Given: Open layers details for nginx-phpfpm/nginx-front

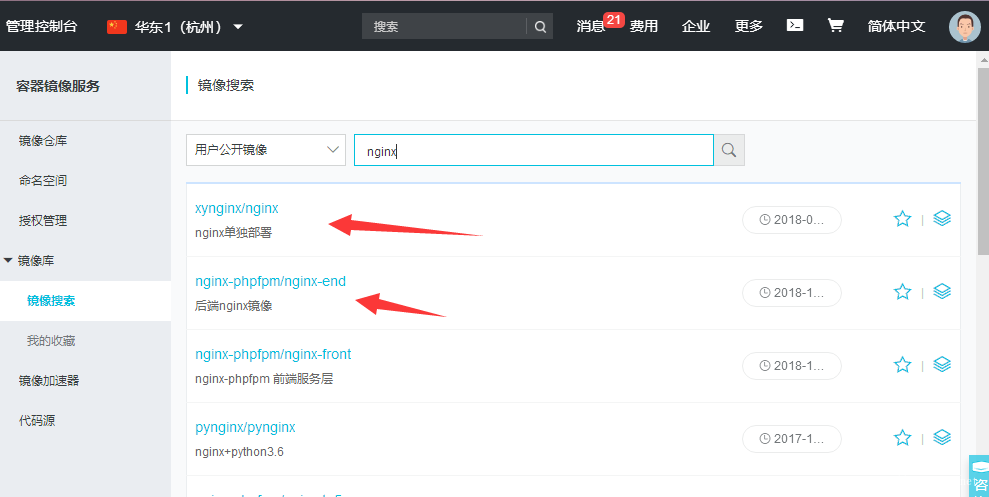Looking at the screenshot, I should coord(942,365).
